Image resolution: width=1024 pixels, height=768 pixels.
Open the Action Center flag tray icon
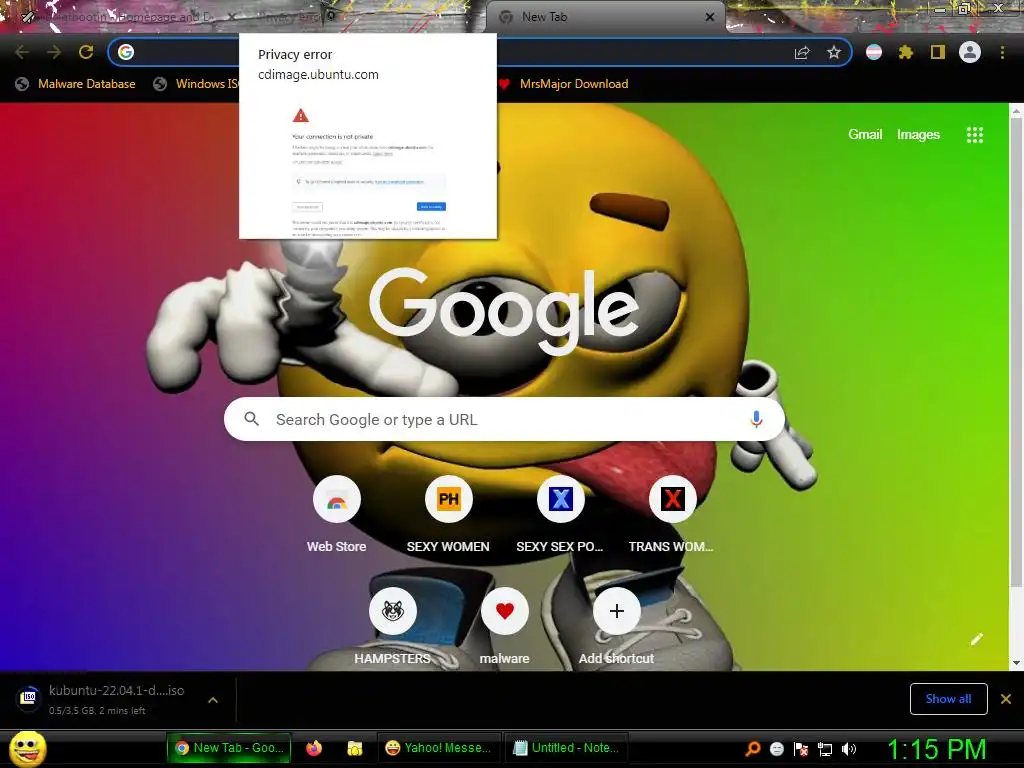(801, 749)
